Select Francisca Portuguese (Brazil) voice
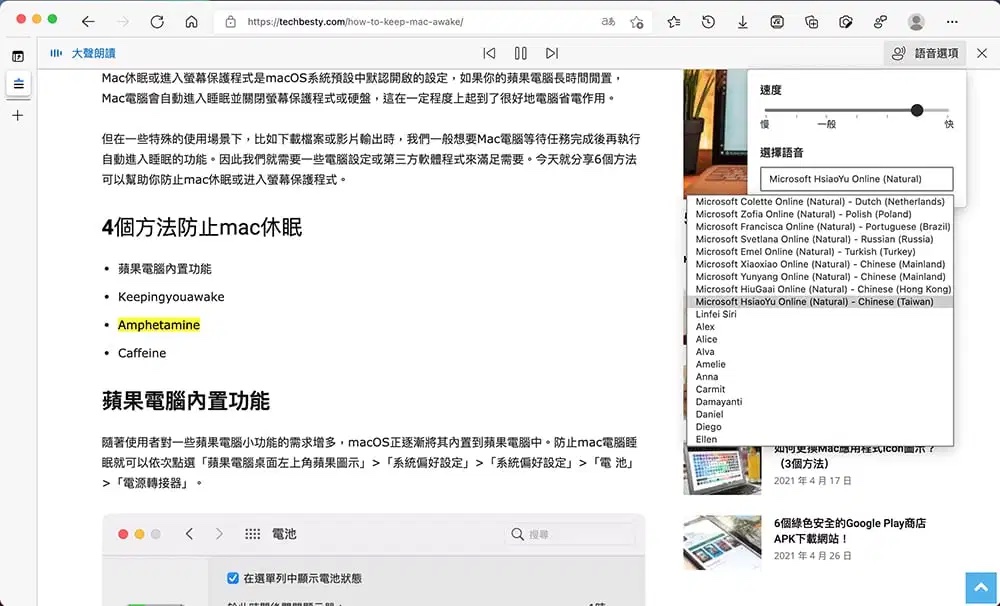The height and width of the screenshot is (606, 1000). point(820,226)
